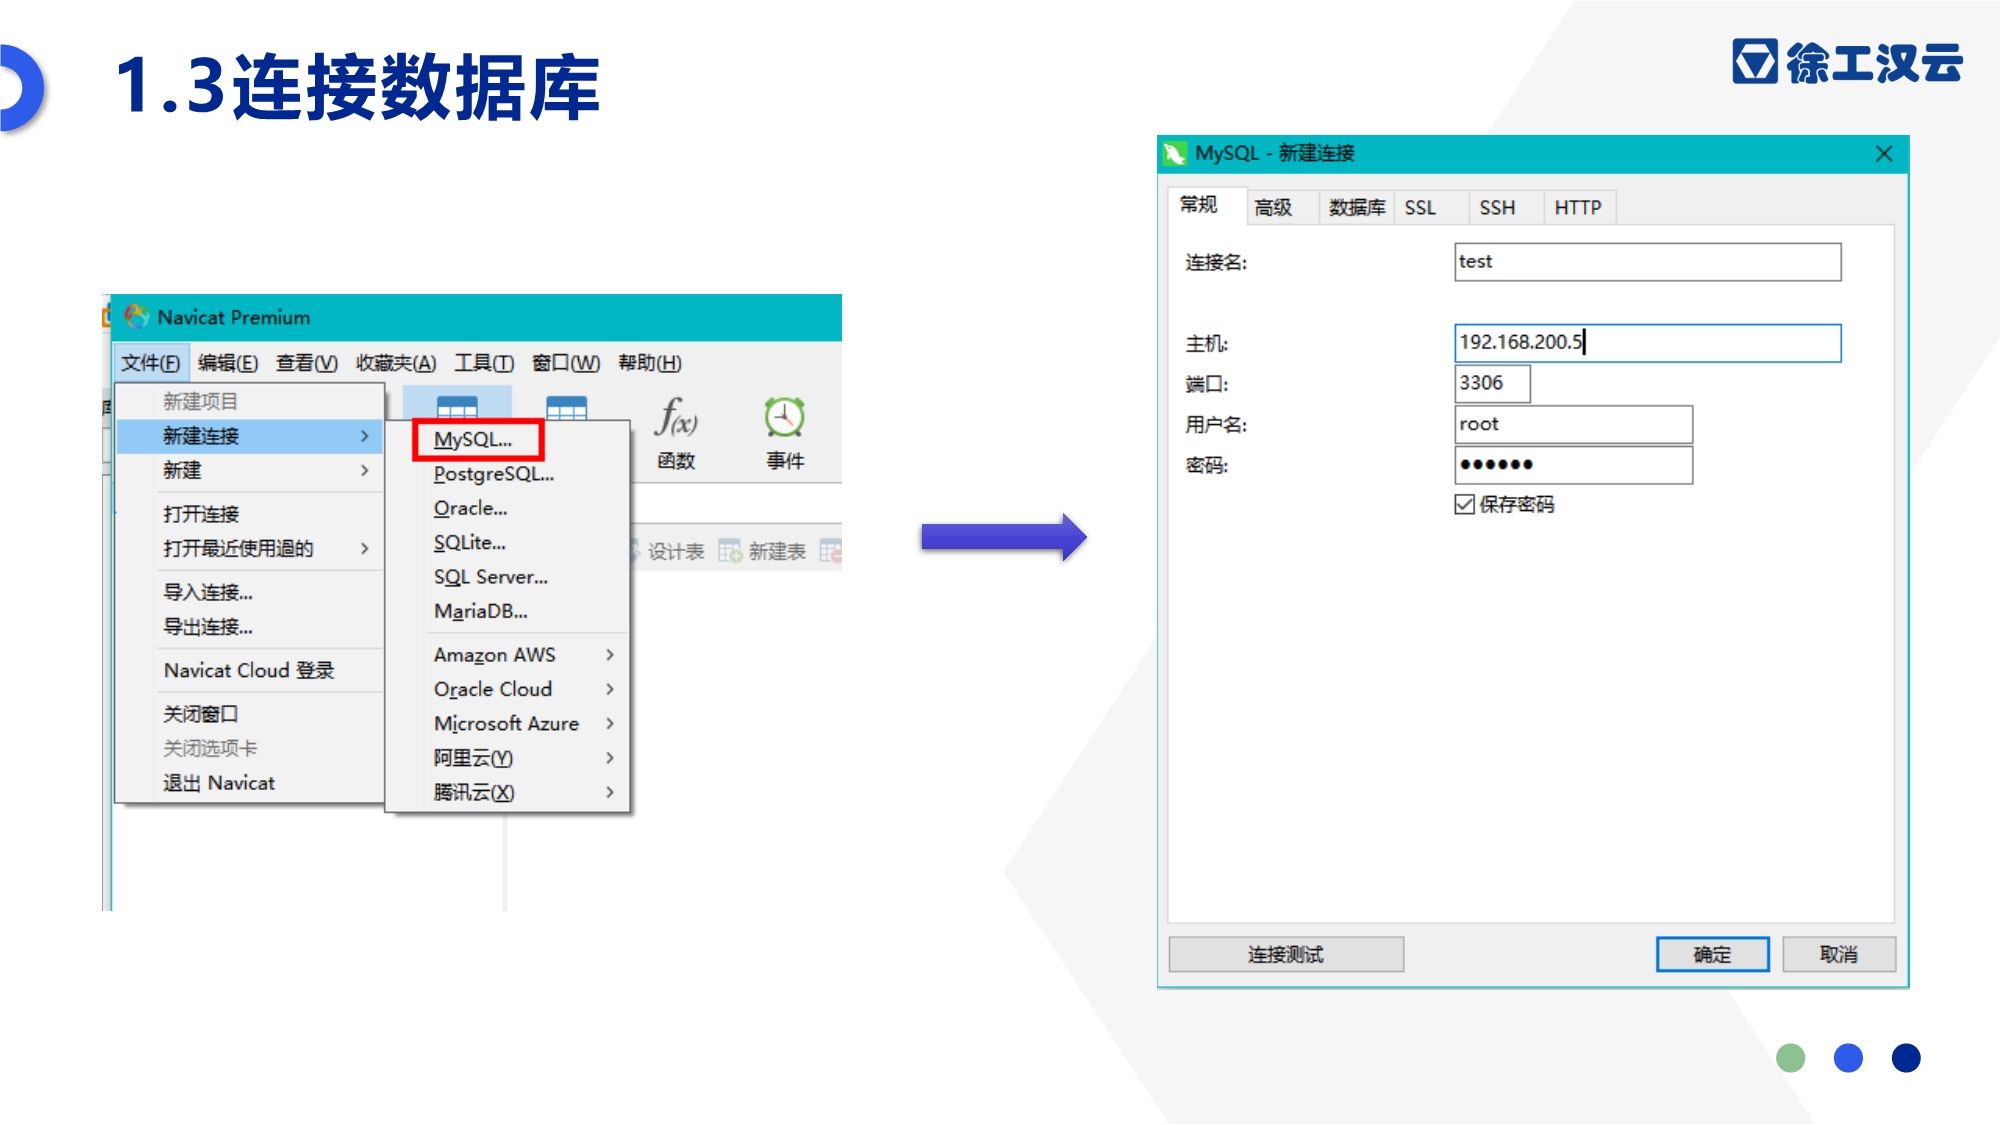Expand the Oracle Cloud submenu arrow
Image resolution: width=2000 pixels, height=1125 pixels.
pyautogui.click(x=610, y=689)
